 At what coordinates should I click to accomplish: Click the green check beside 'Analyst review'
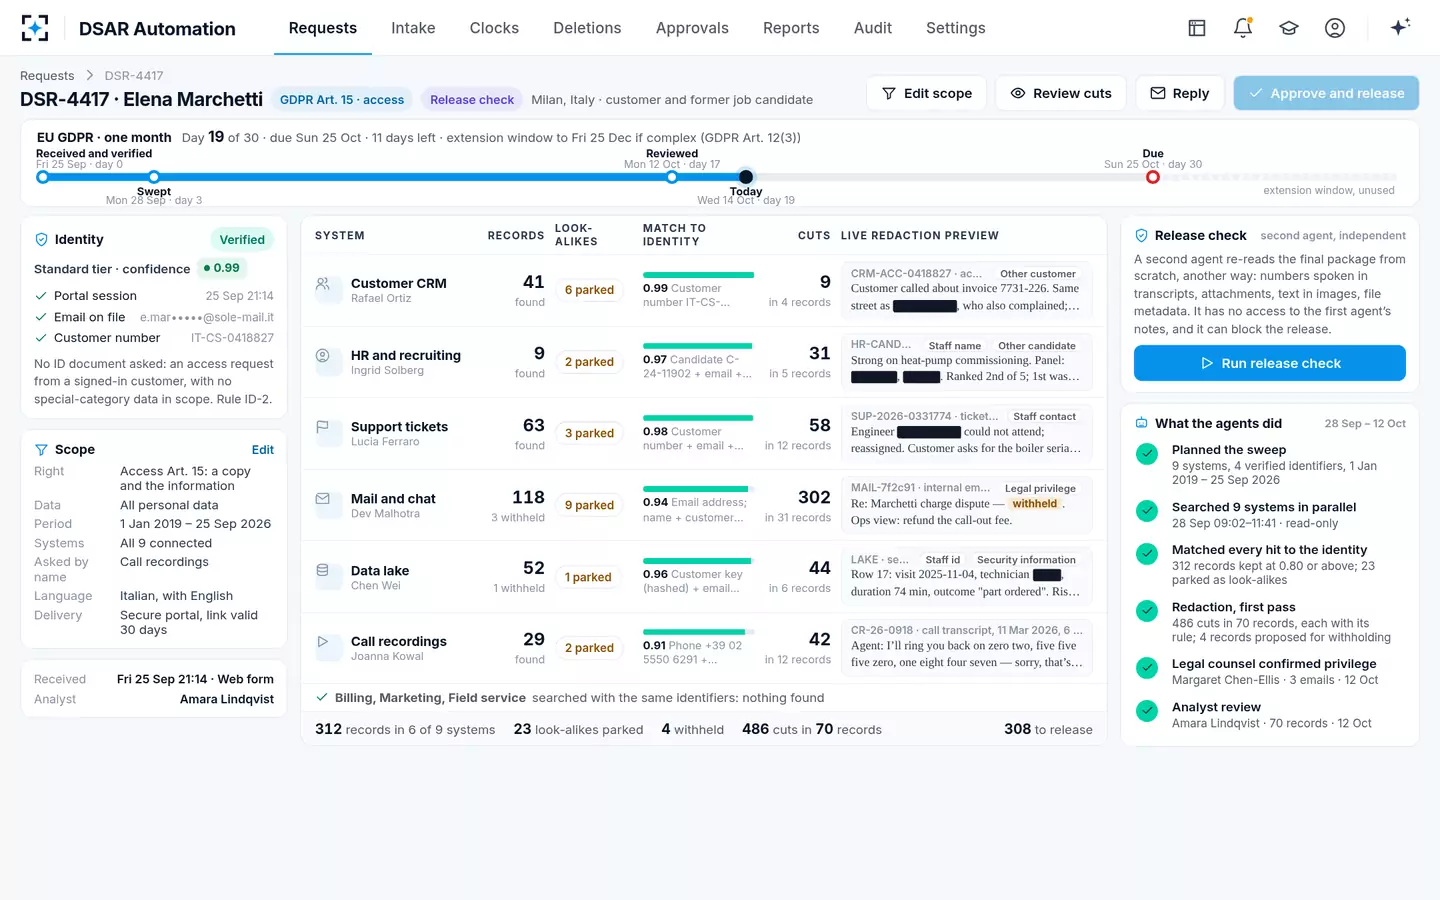(1147, 711)
